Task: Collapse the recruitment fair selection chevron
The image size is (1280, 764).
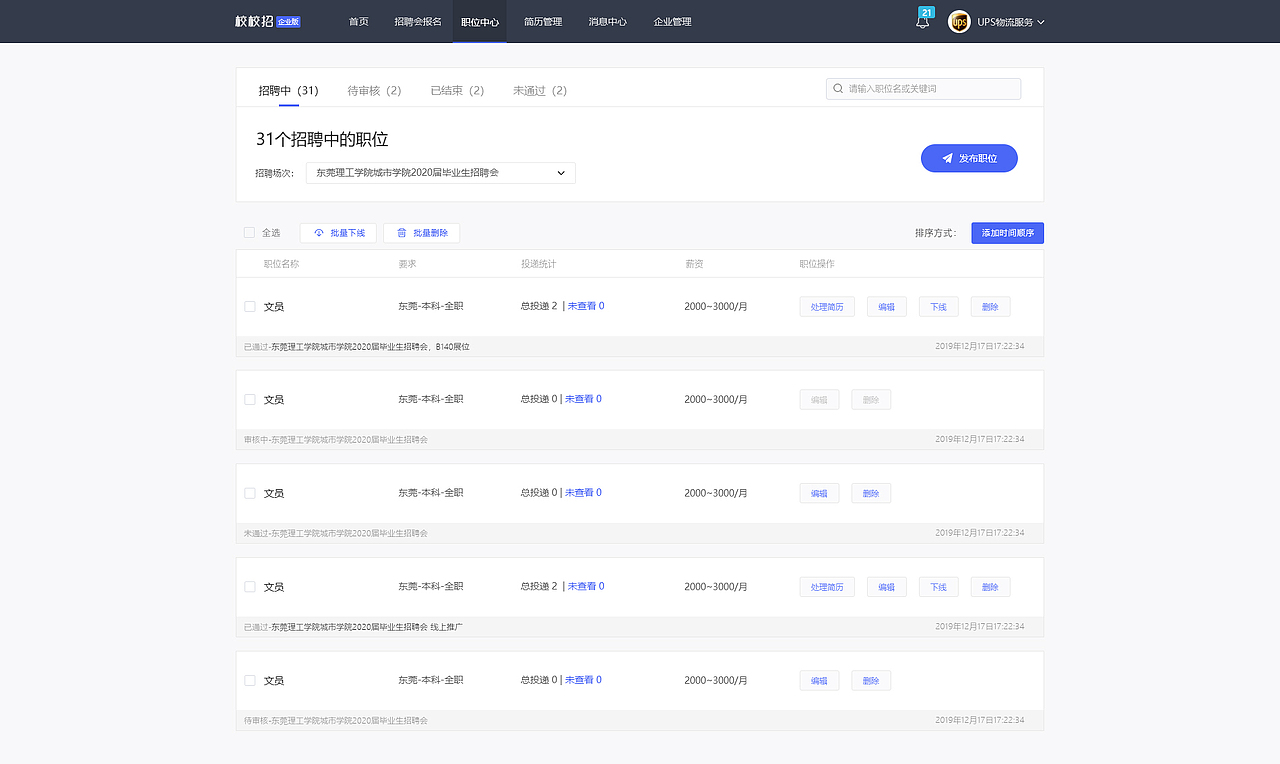Action: click(x=560, y=172)
